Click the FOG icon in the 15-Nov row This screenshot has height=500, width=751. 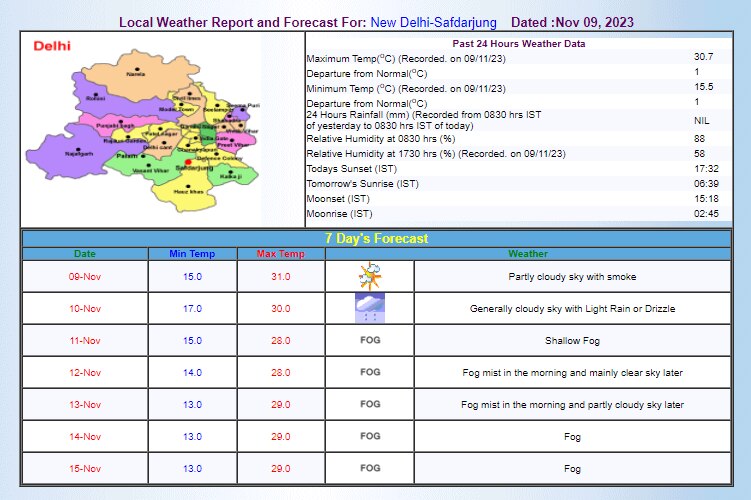pos(370,468)
